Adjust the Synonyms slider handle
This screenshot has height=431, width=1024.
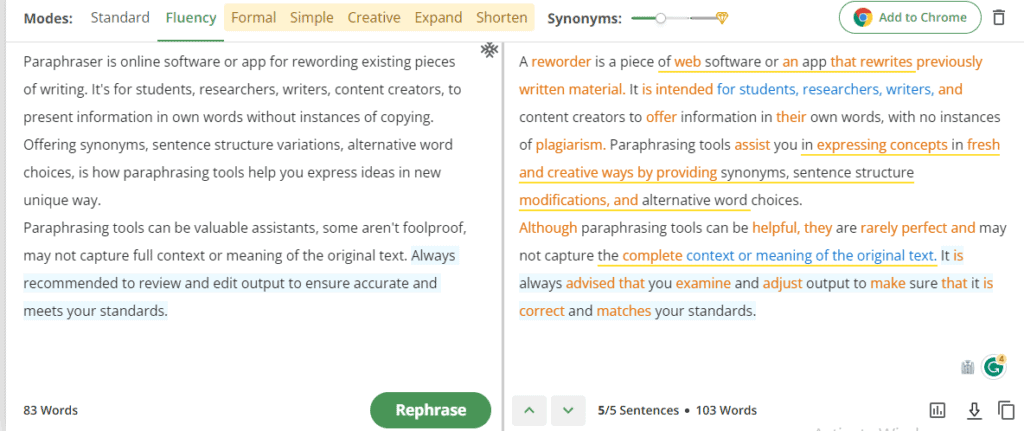point(660,19)
